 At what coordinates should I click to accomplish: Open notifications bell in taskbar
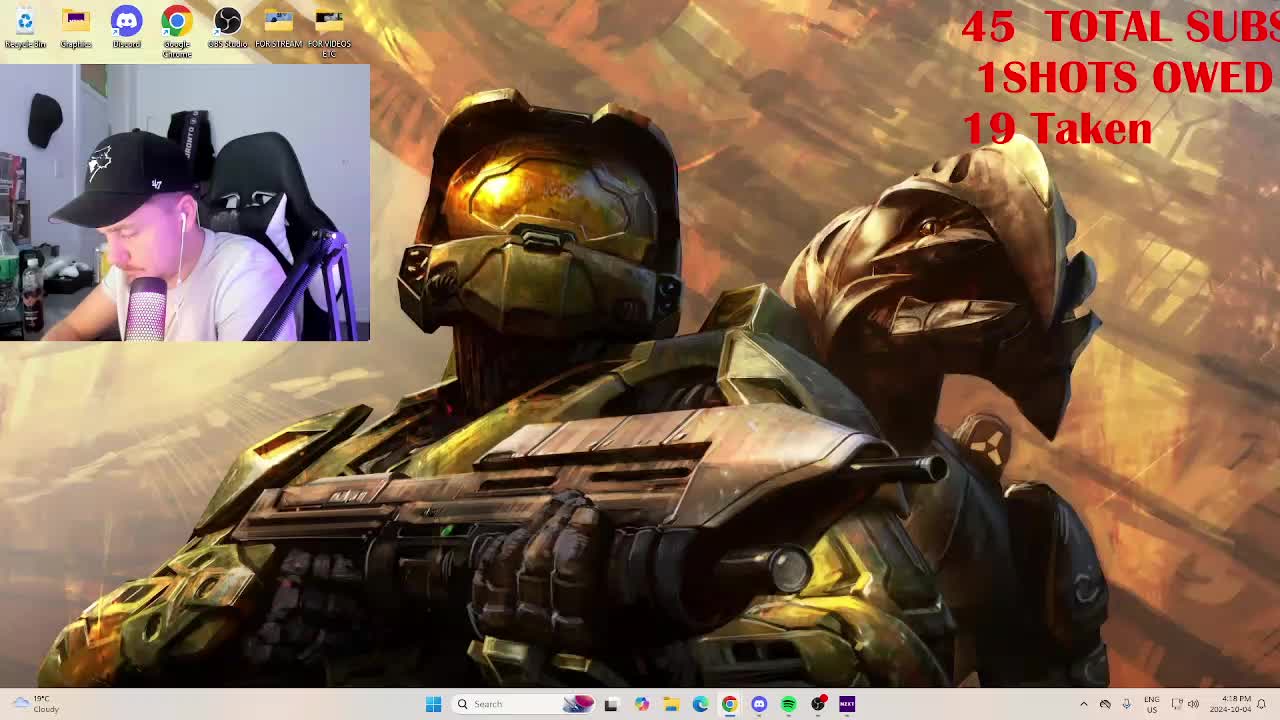click(1262, 704)
